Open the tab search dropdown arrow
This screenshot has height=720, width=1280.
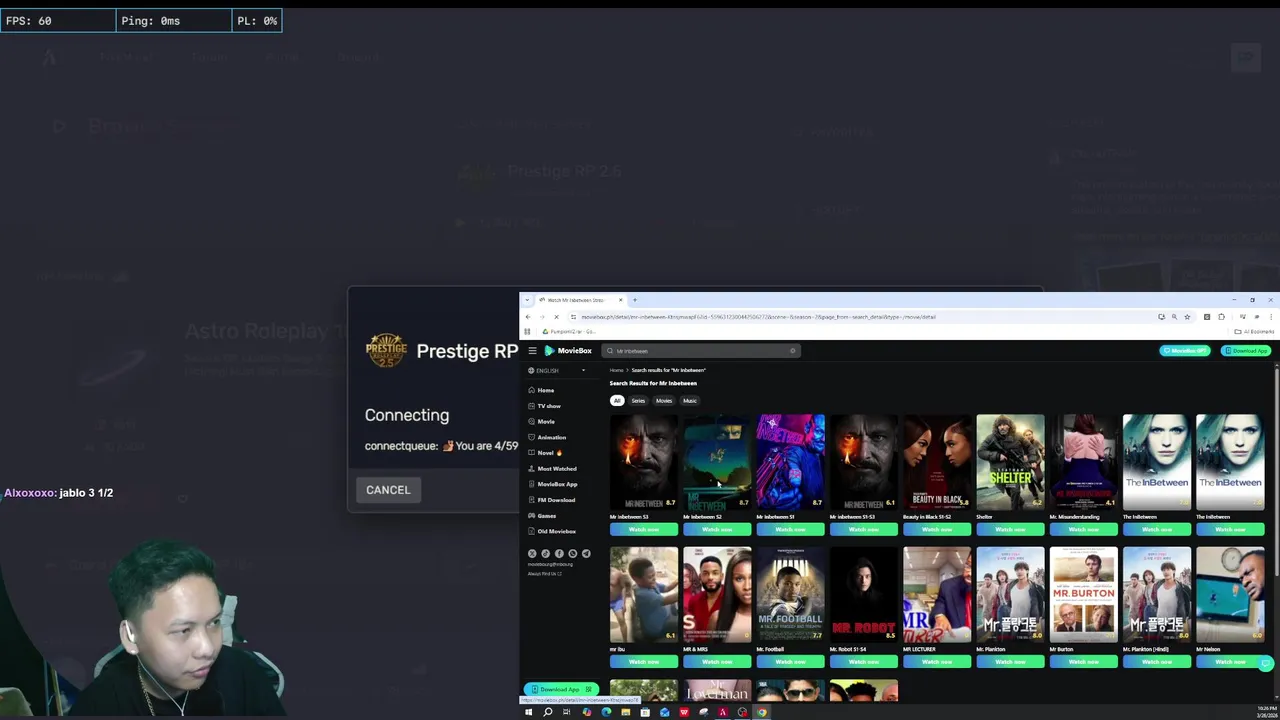pos(527,300)
